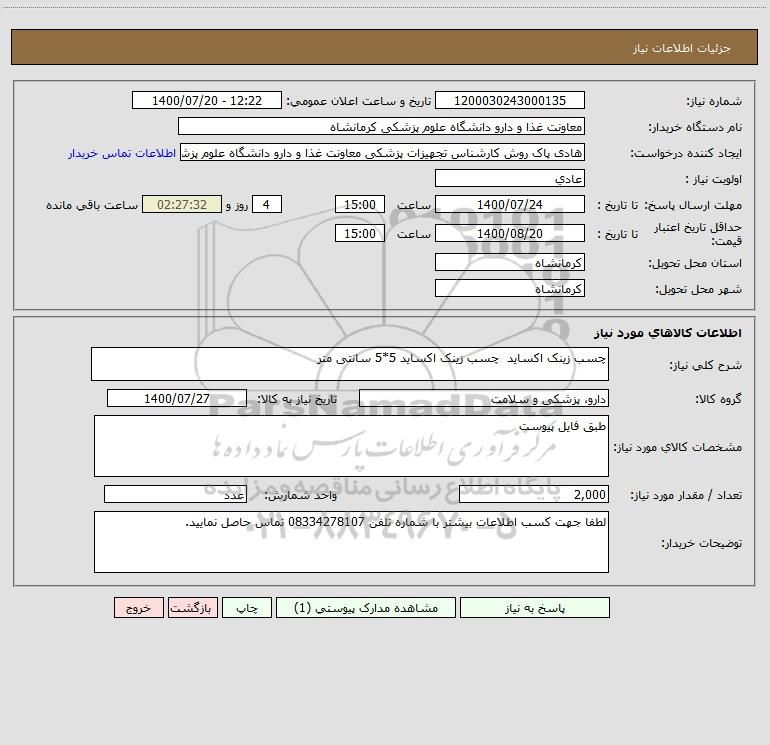Click response deadline date 1400/07/24

[x=510, y=204]
